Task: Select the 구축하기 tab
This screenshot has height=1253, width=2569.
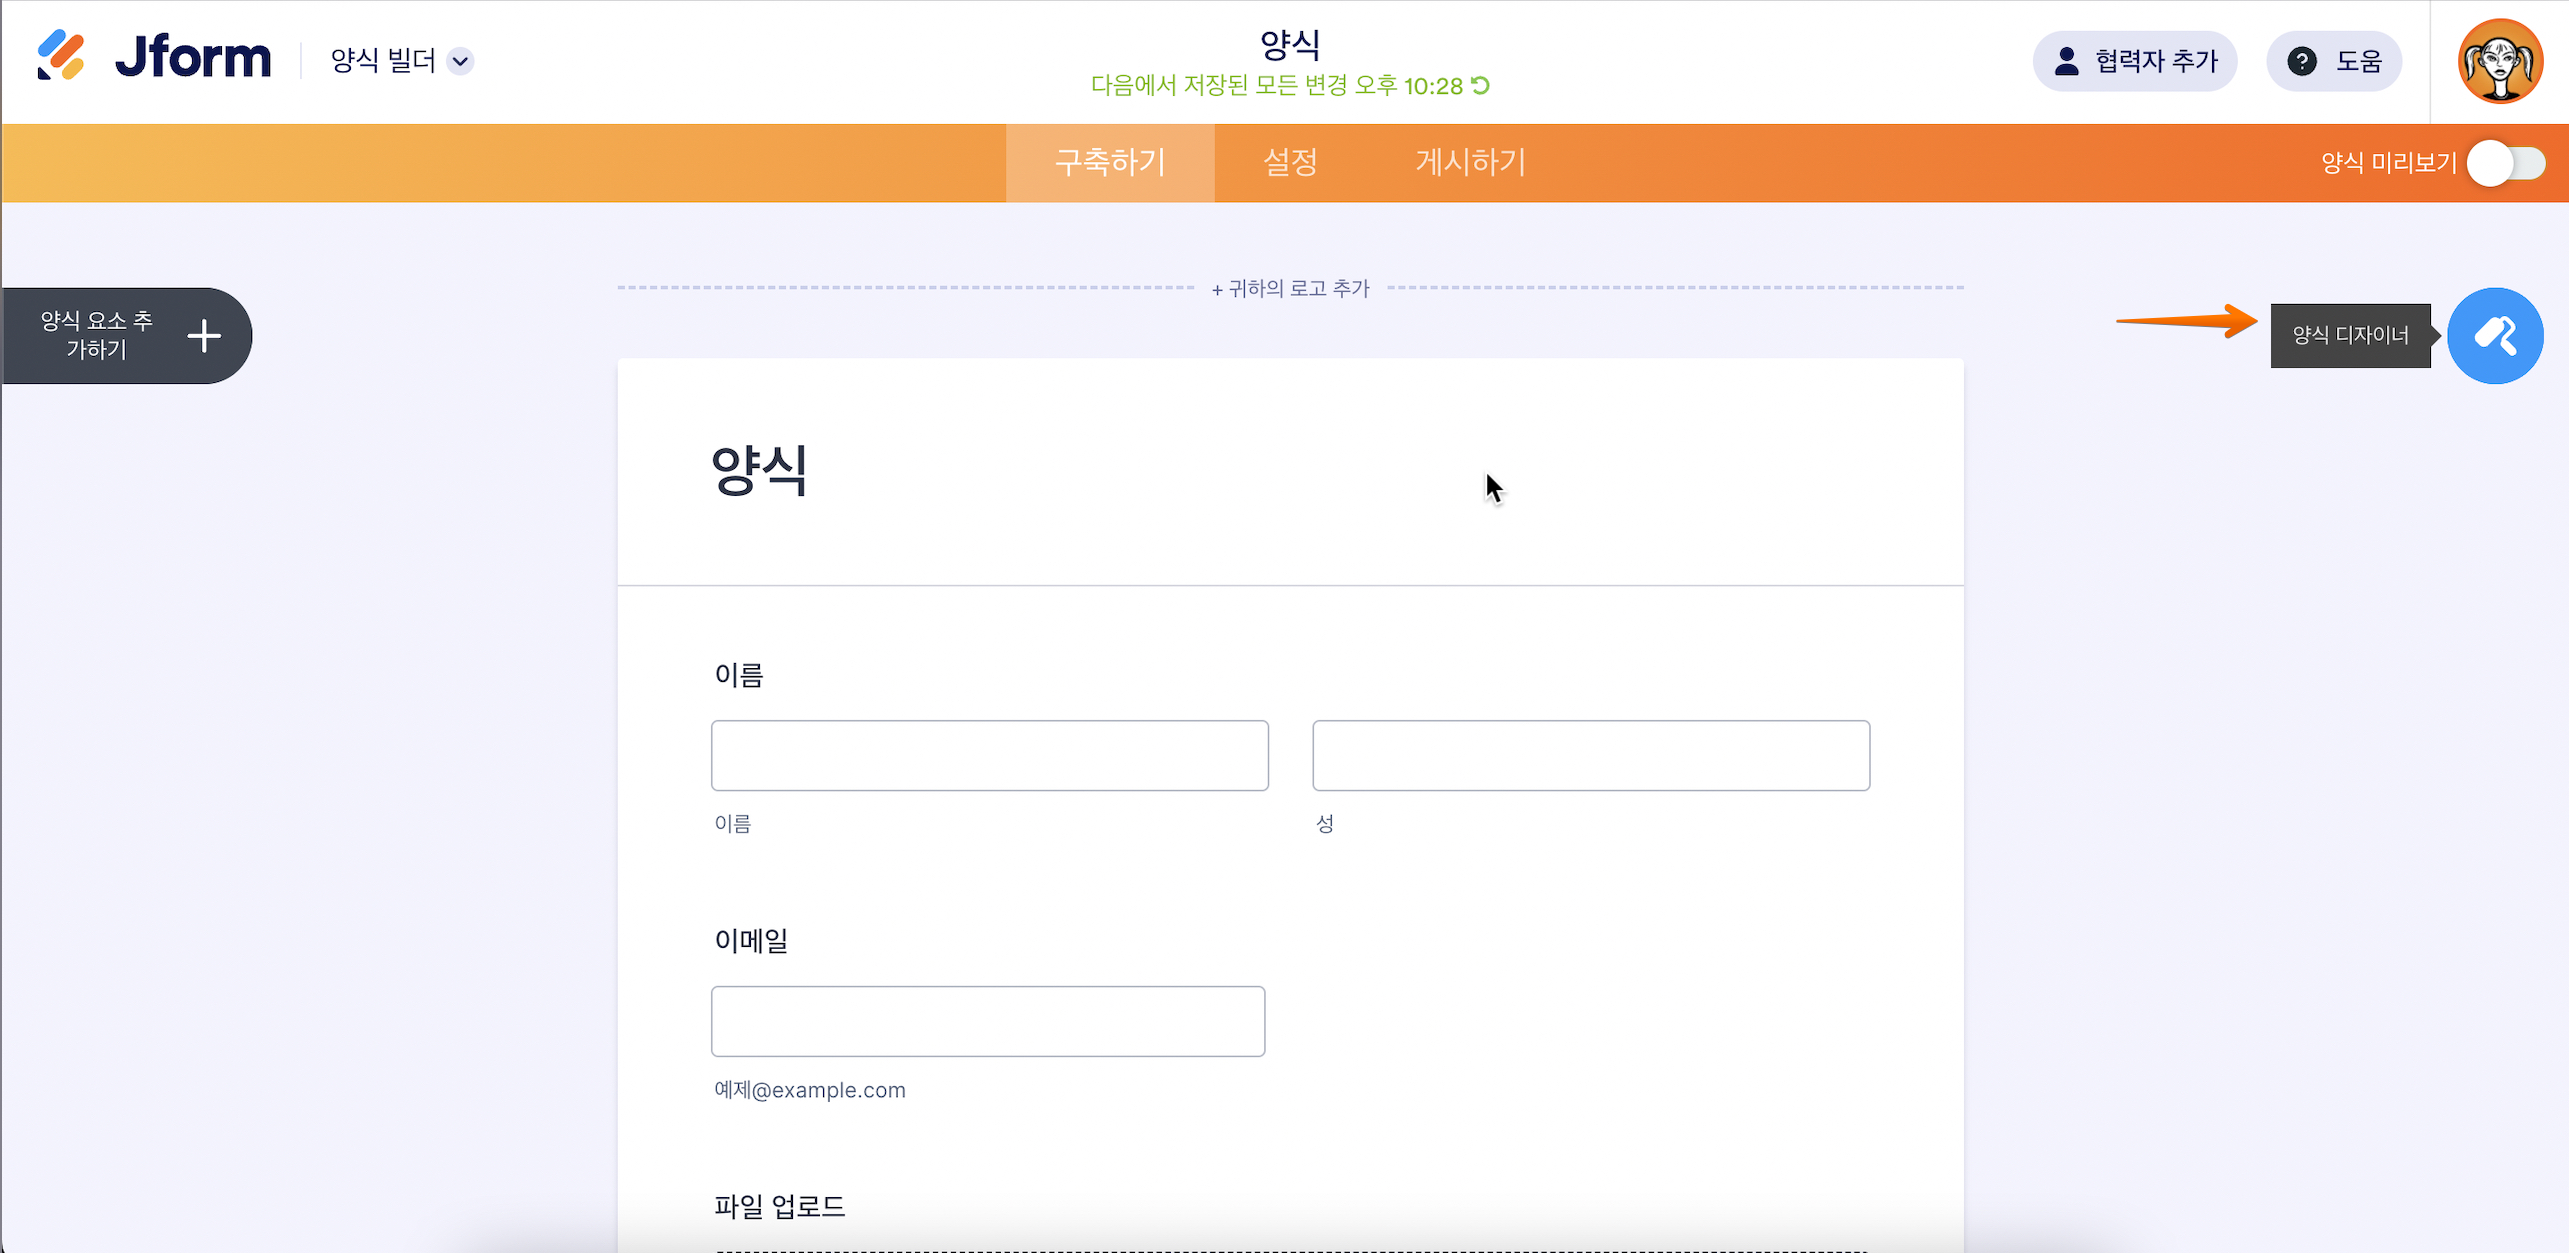Action: pyautogui.click(x=1110, y=162)
